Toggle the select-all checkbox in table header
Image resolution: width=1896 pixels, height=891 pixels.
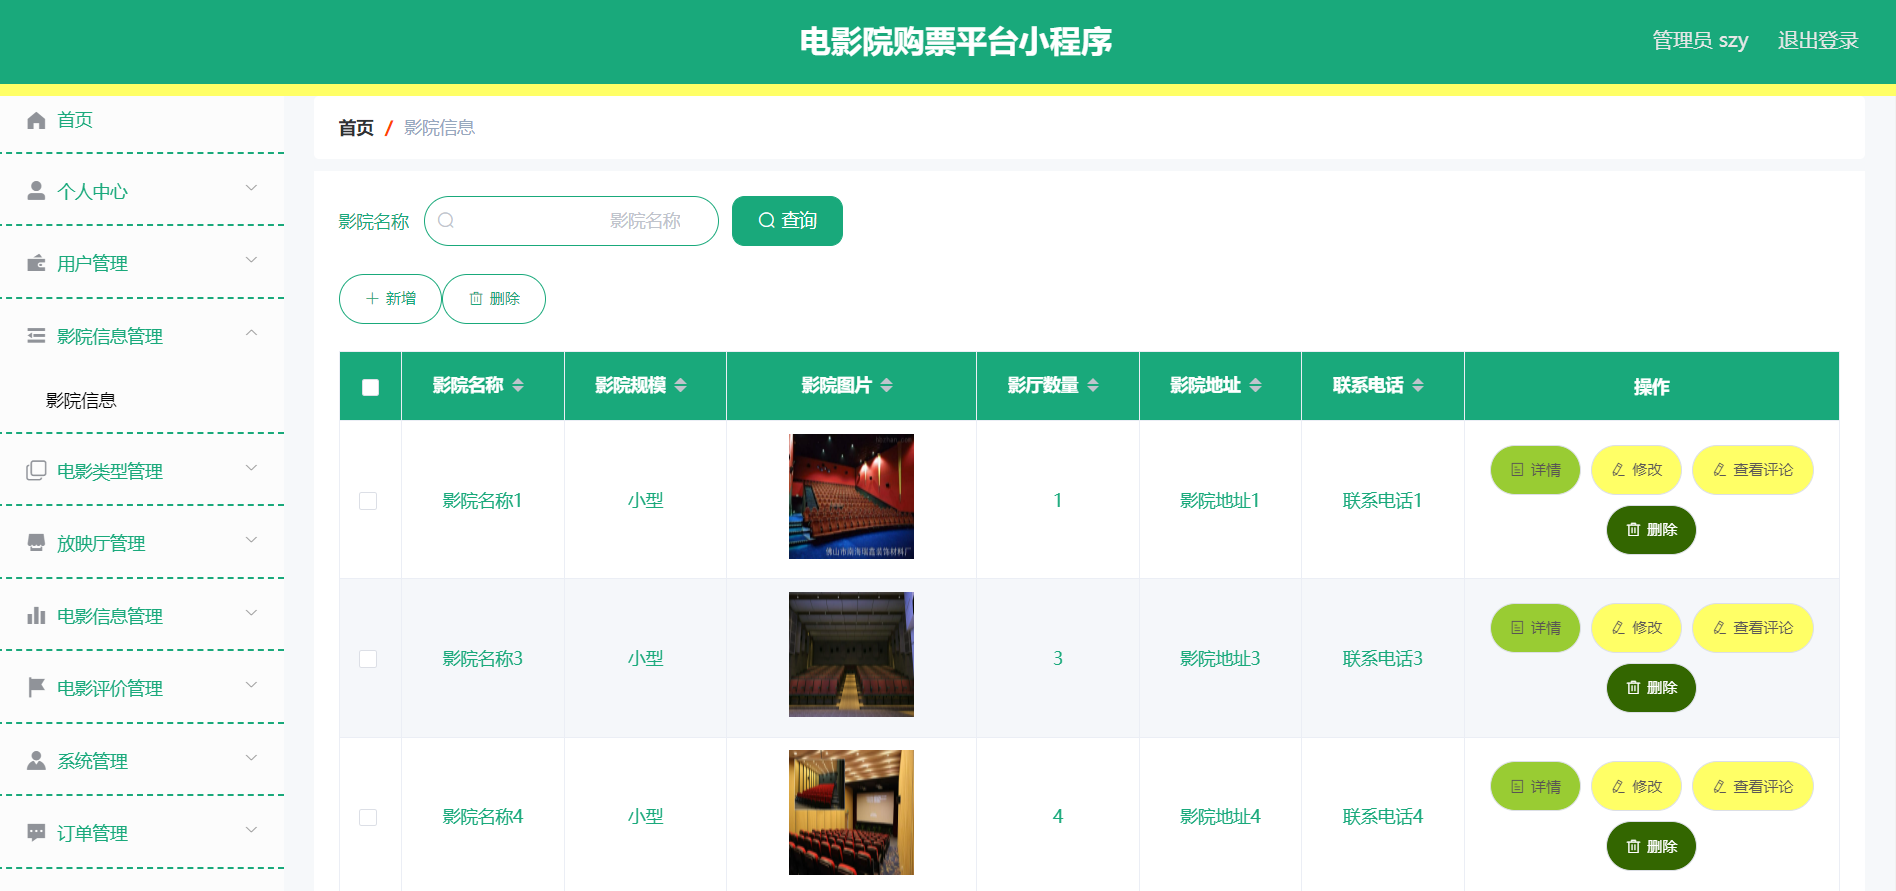click(x=370, y=387)
